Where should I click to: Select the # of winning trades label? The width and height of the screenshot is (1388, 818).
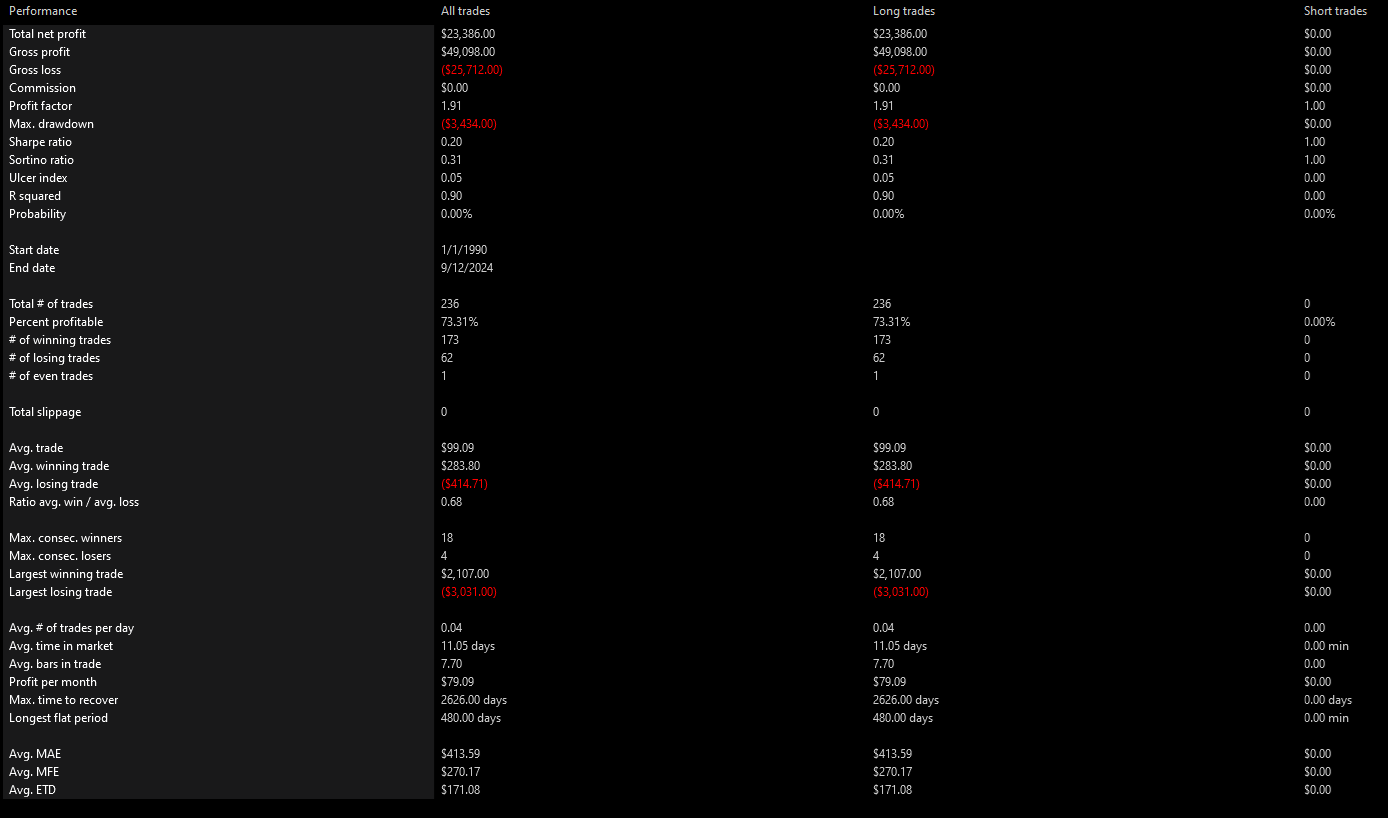point(60,340)
